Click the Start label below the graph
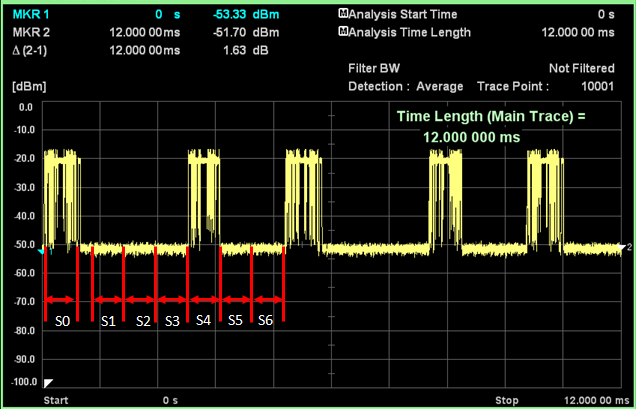 coord(56,400)
